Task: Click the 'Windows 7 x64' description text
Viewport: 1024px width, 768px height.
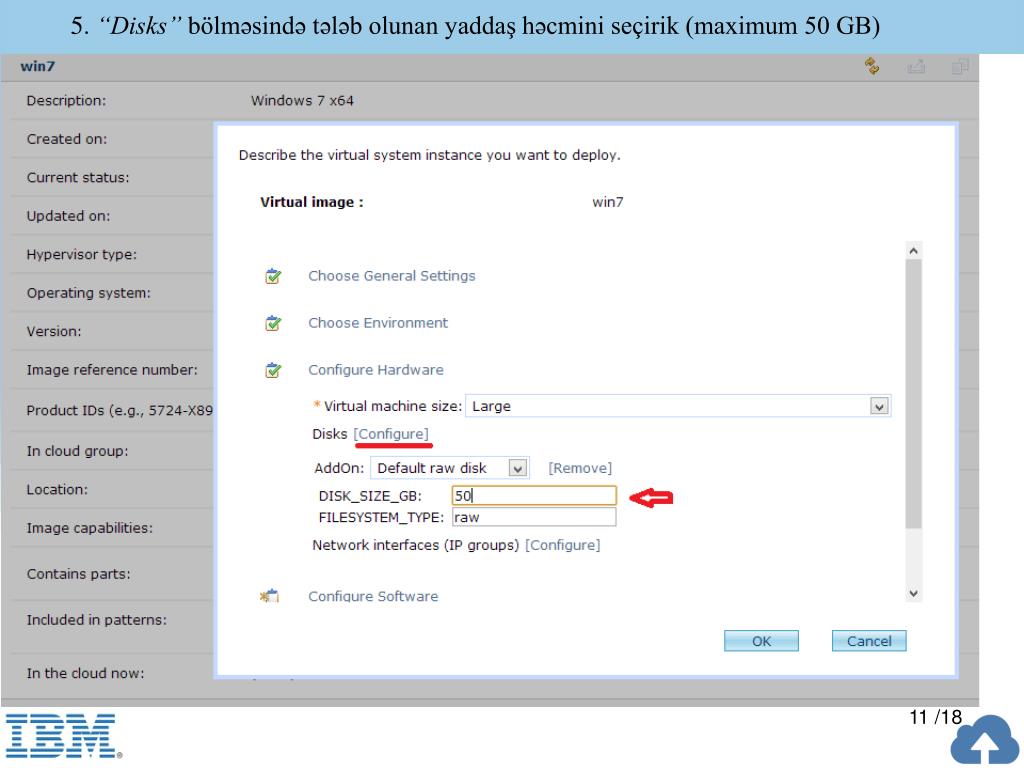Action: click(302, 101)
